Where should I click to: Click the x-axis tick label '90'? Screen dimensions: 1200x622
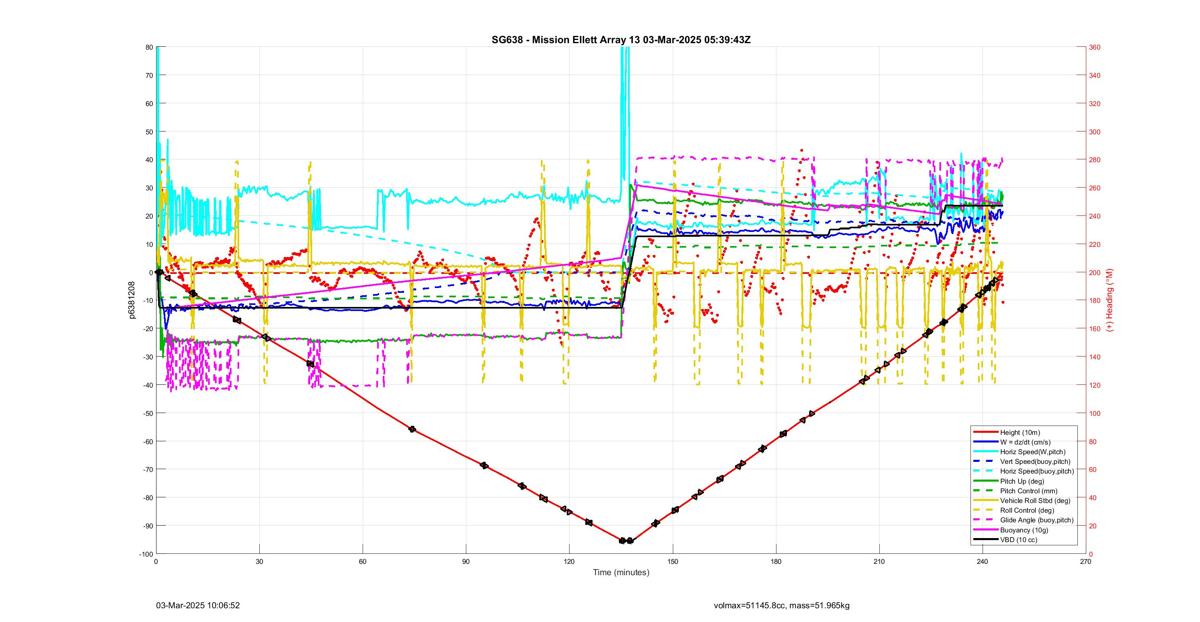[466, 561]
